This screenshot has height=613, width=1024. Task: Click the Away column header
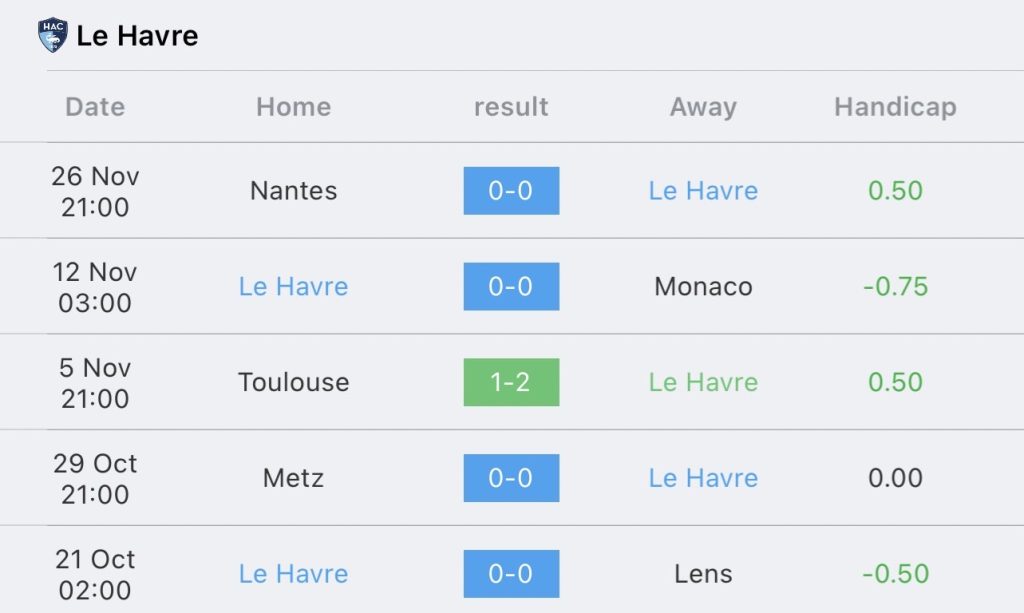click(703, 107)
